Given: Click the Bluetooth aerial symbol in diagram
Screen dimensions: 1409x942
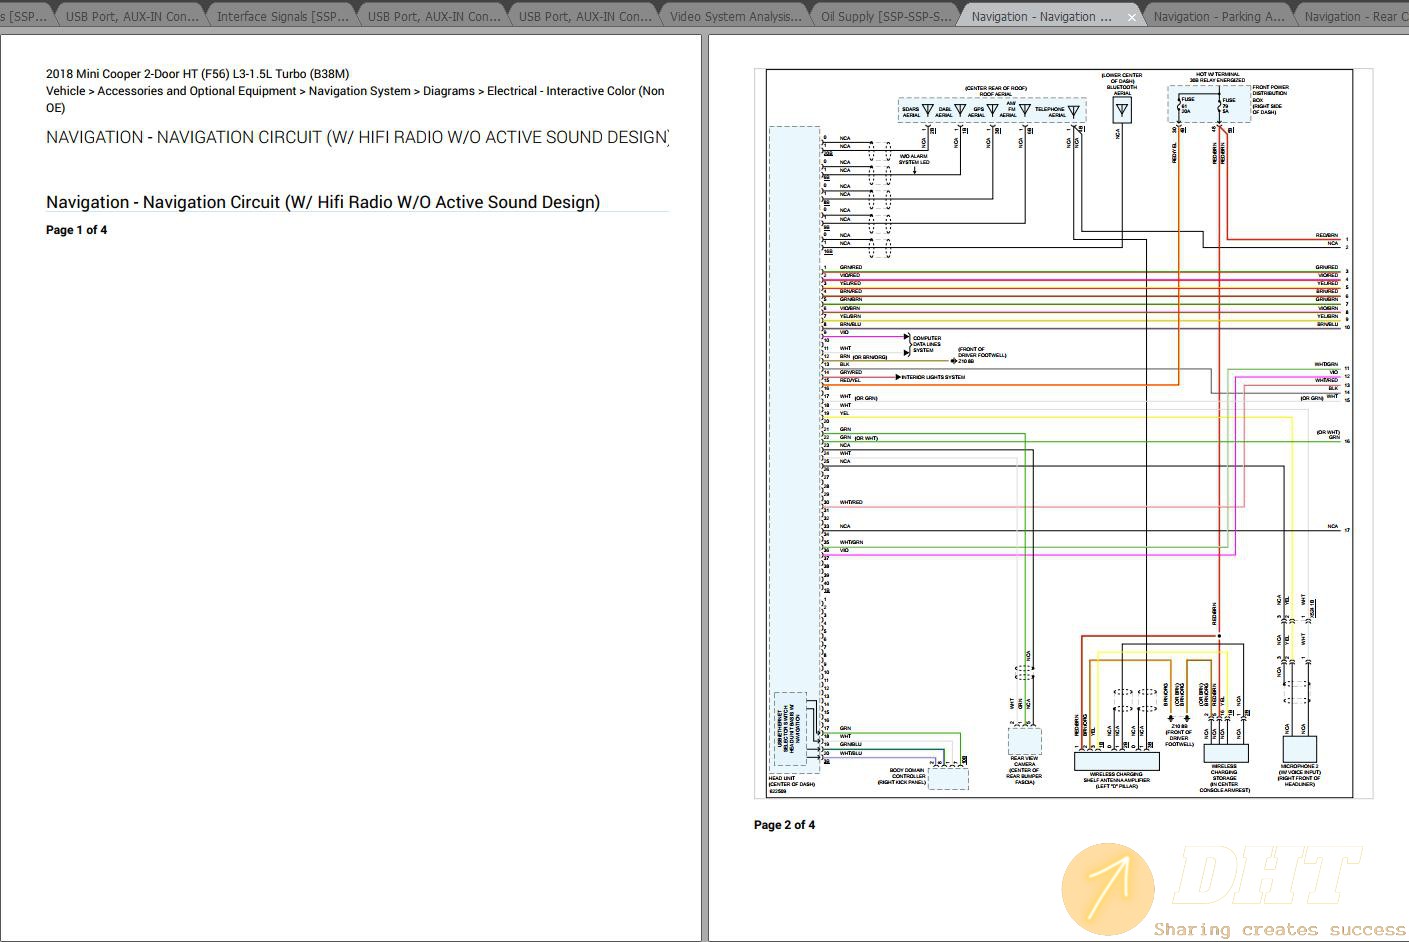Looking at the screenshot, I should click(x=1121, y=109).
